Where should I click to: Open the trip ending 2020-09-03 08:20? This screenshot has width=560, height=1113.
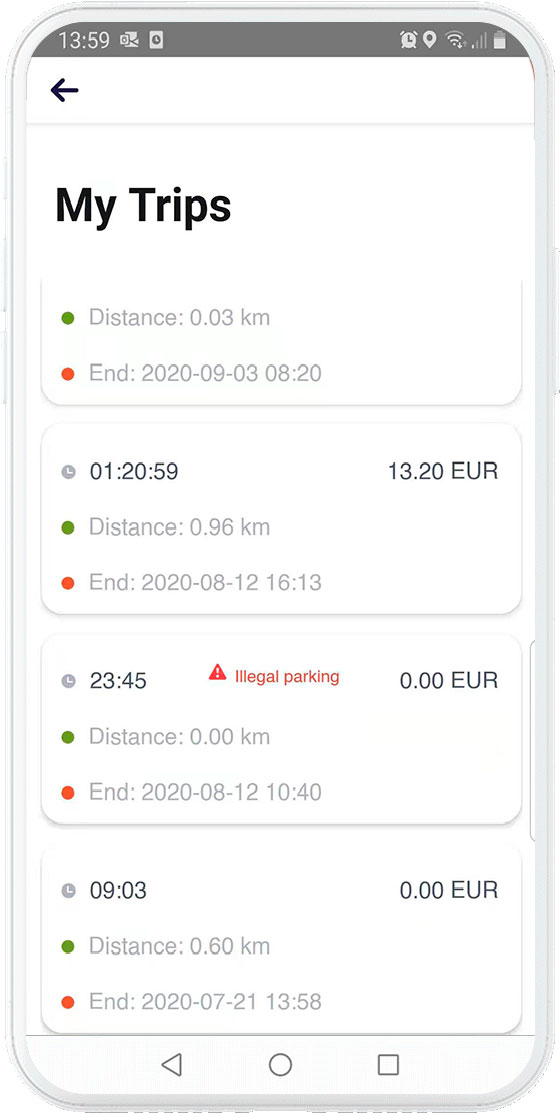click(282, 342)
